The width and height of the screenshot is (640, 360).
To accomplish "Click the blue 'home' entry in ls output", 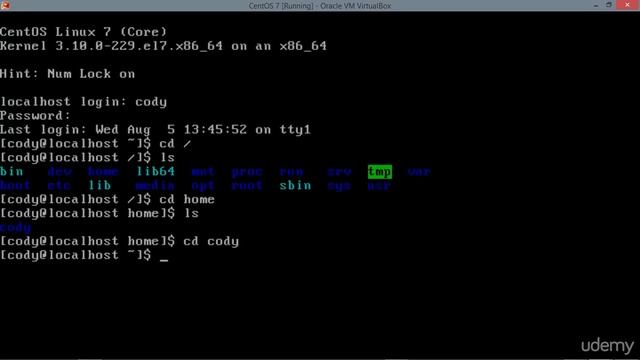I will pyautogui.click(x=103, y=171).
